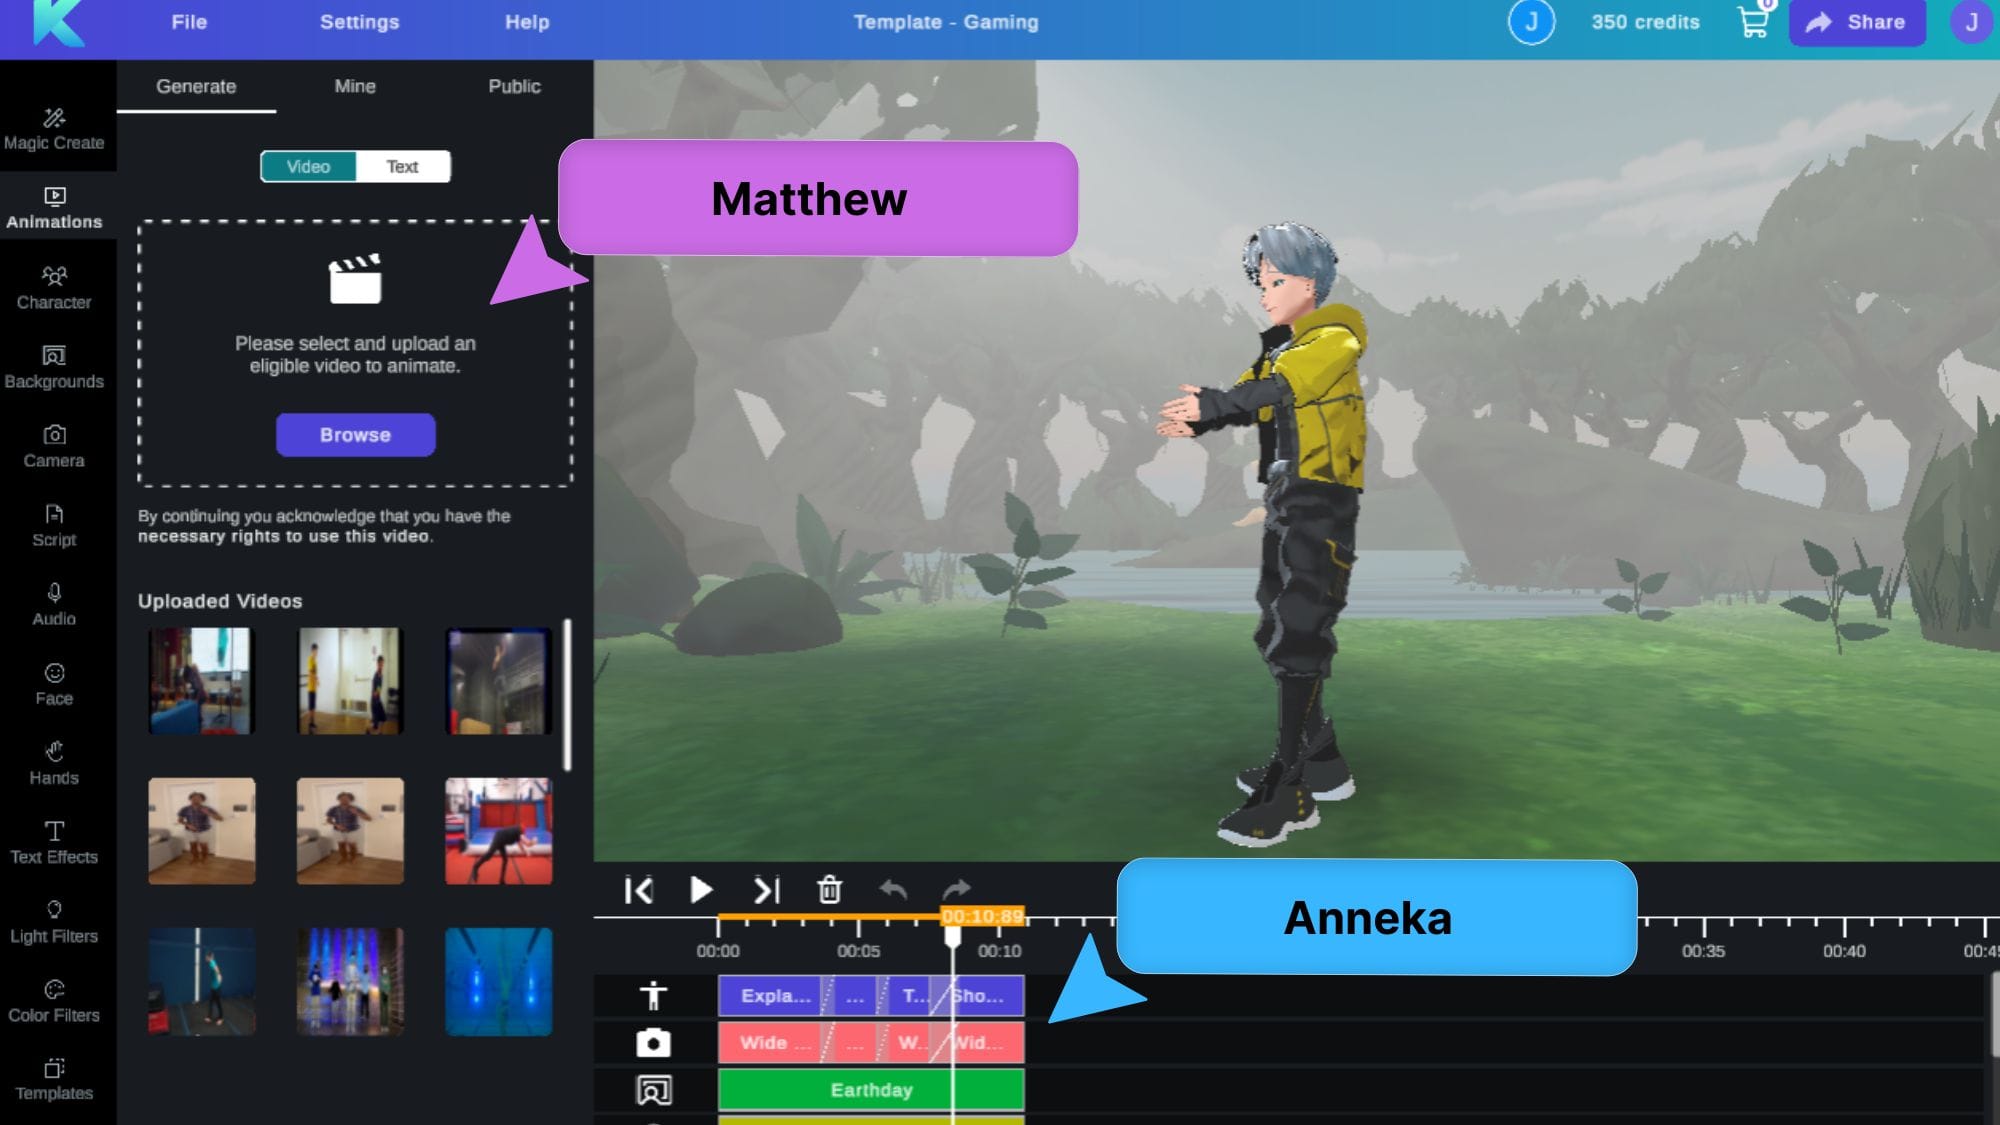
Task: Click the Backgrounds panel icon
Action: (54, 364)
